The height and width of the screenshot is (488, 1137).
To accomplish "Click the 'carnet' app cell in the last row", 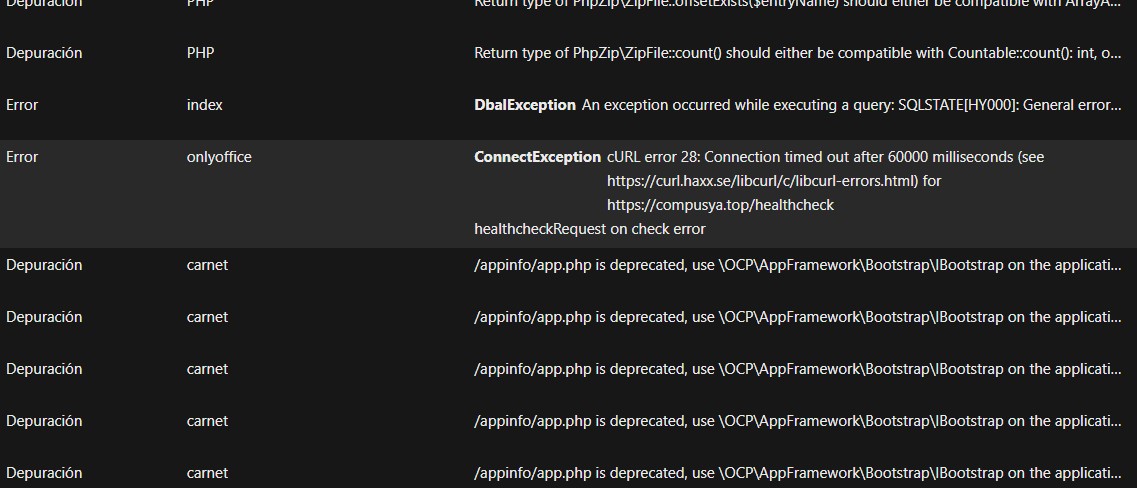I will pos(207,473).
